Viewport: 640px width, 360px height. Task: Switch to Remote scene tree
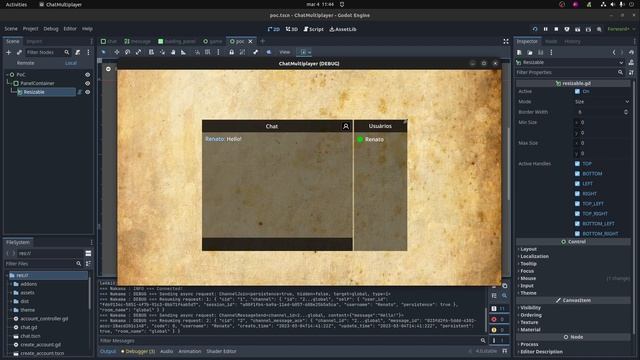(25, 63)
